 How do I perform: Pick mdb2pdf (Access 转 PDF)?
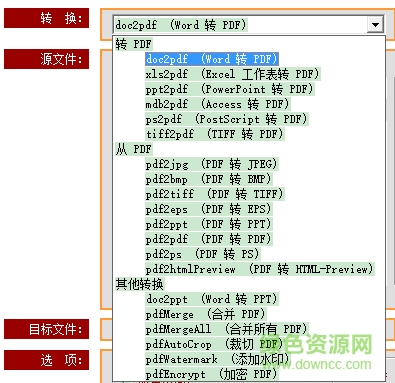tap(218, 104)
